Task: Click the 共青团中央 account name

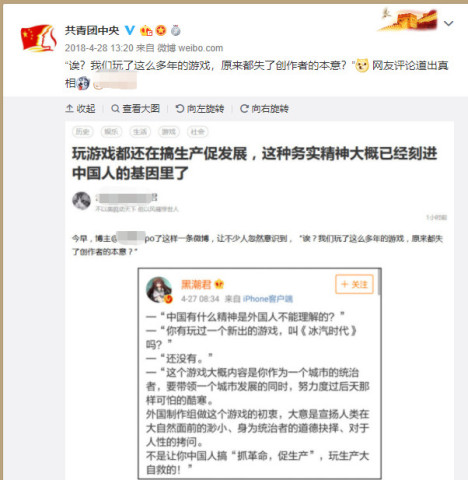Action: click(x=92, y=30)
